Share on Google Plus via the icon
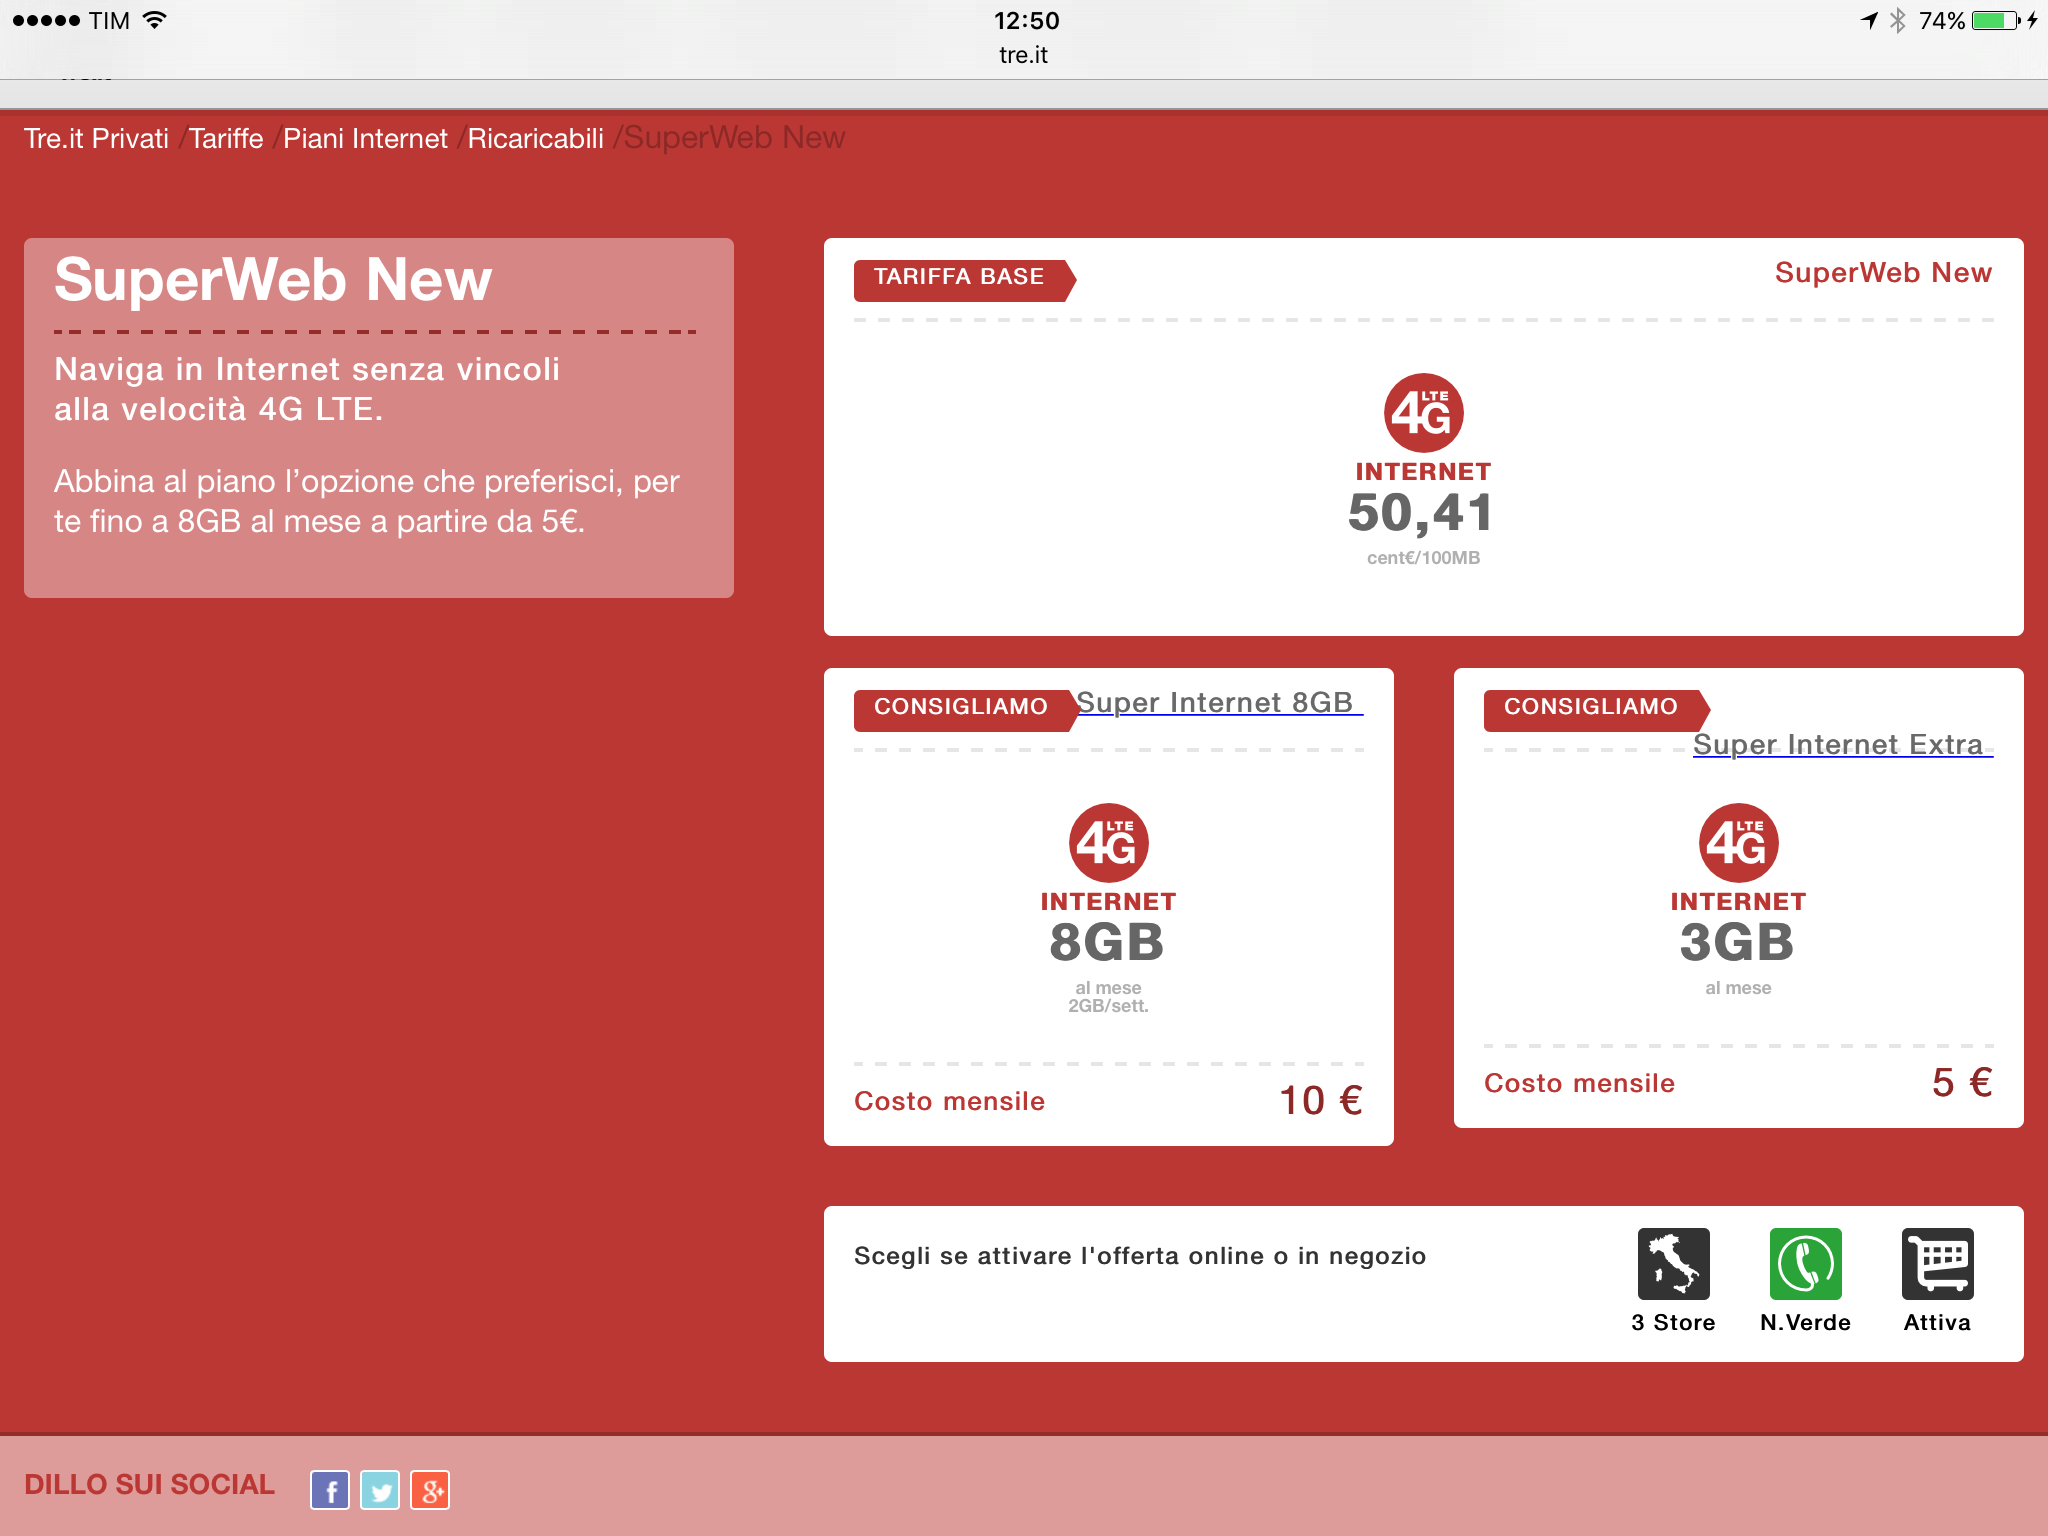Image resolution: width=2048 pixels, height=1536 pixels. point(430,1490)
